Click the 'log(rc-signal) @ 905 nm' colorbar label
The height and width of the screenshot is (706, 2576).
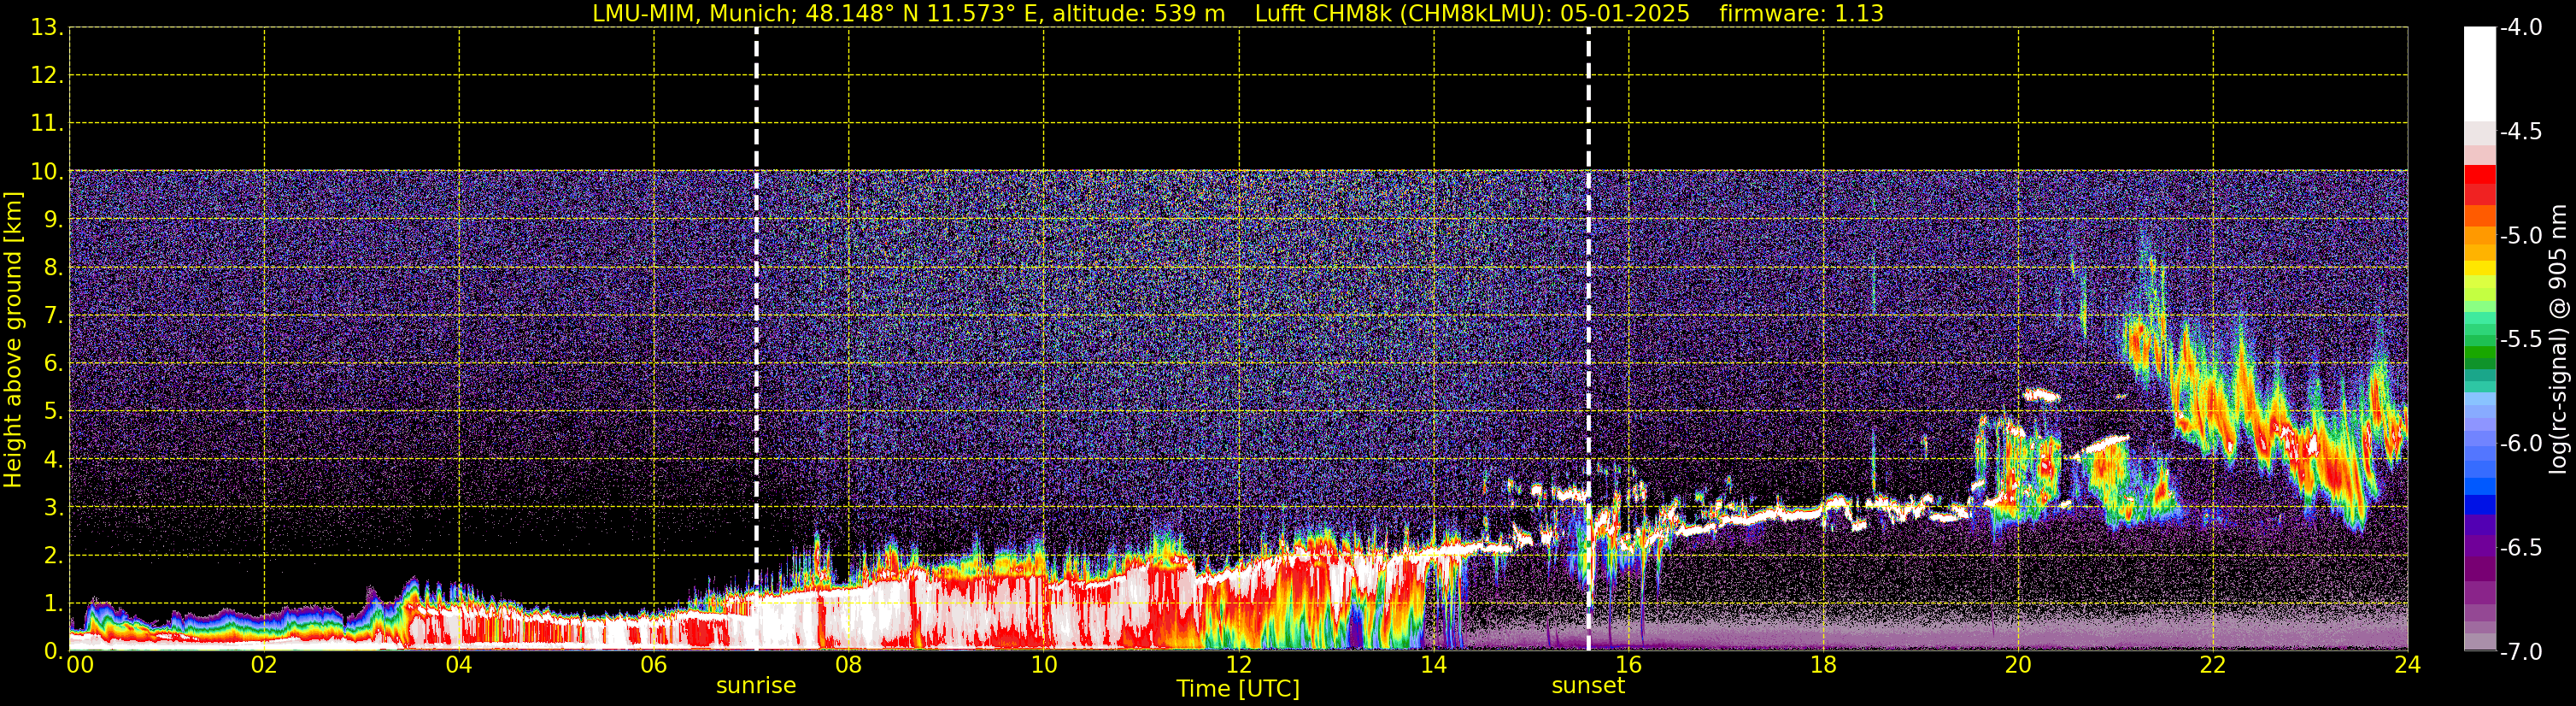tap(2558, 339)
